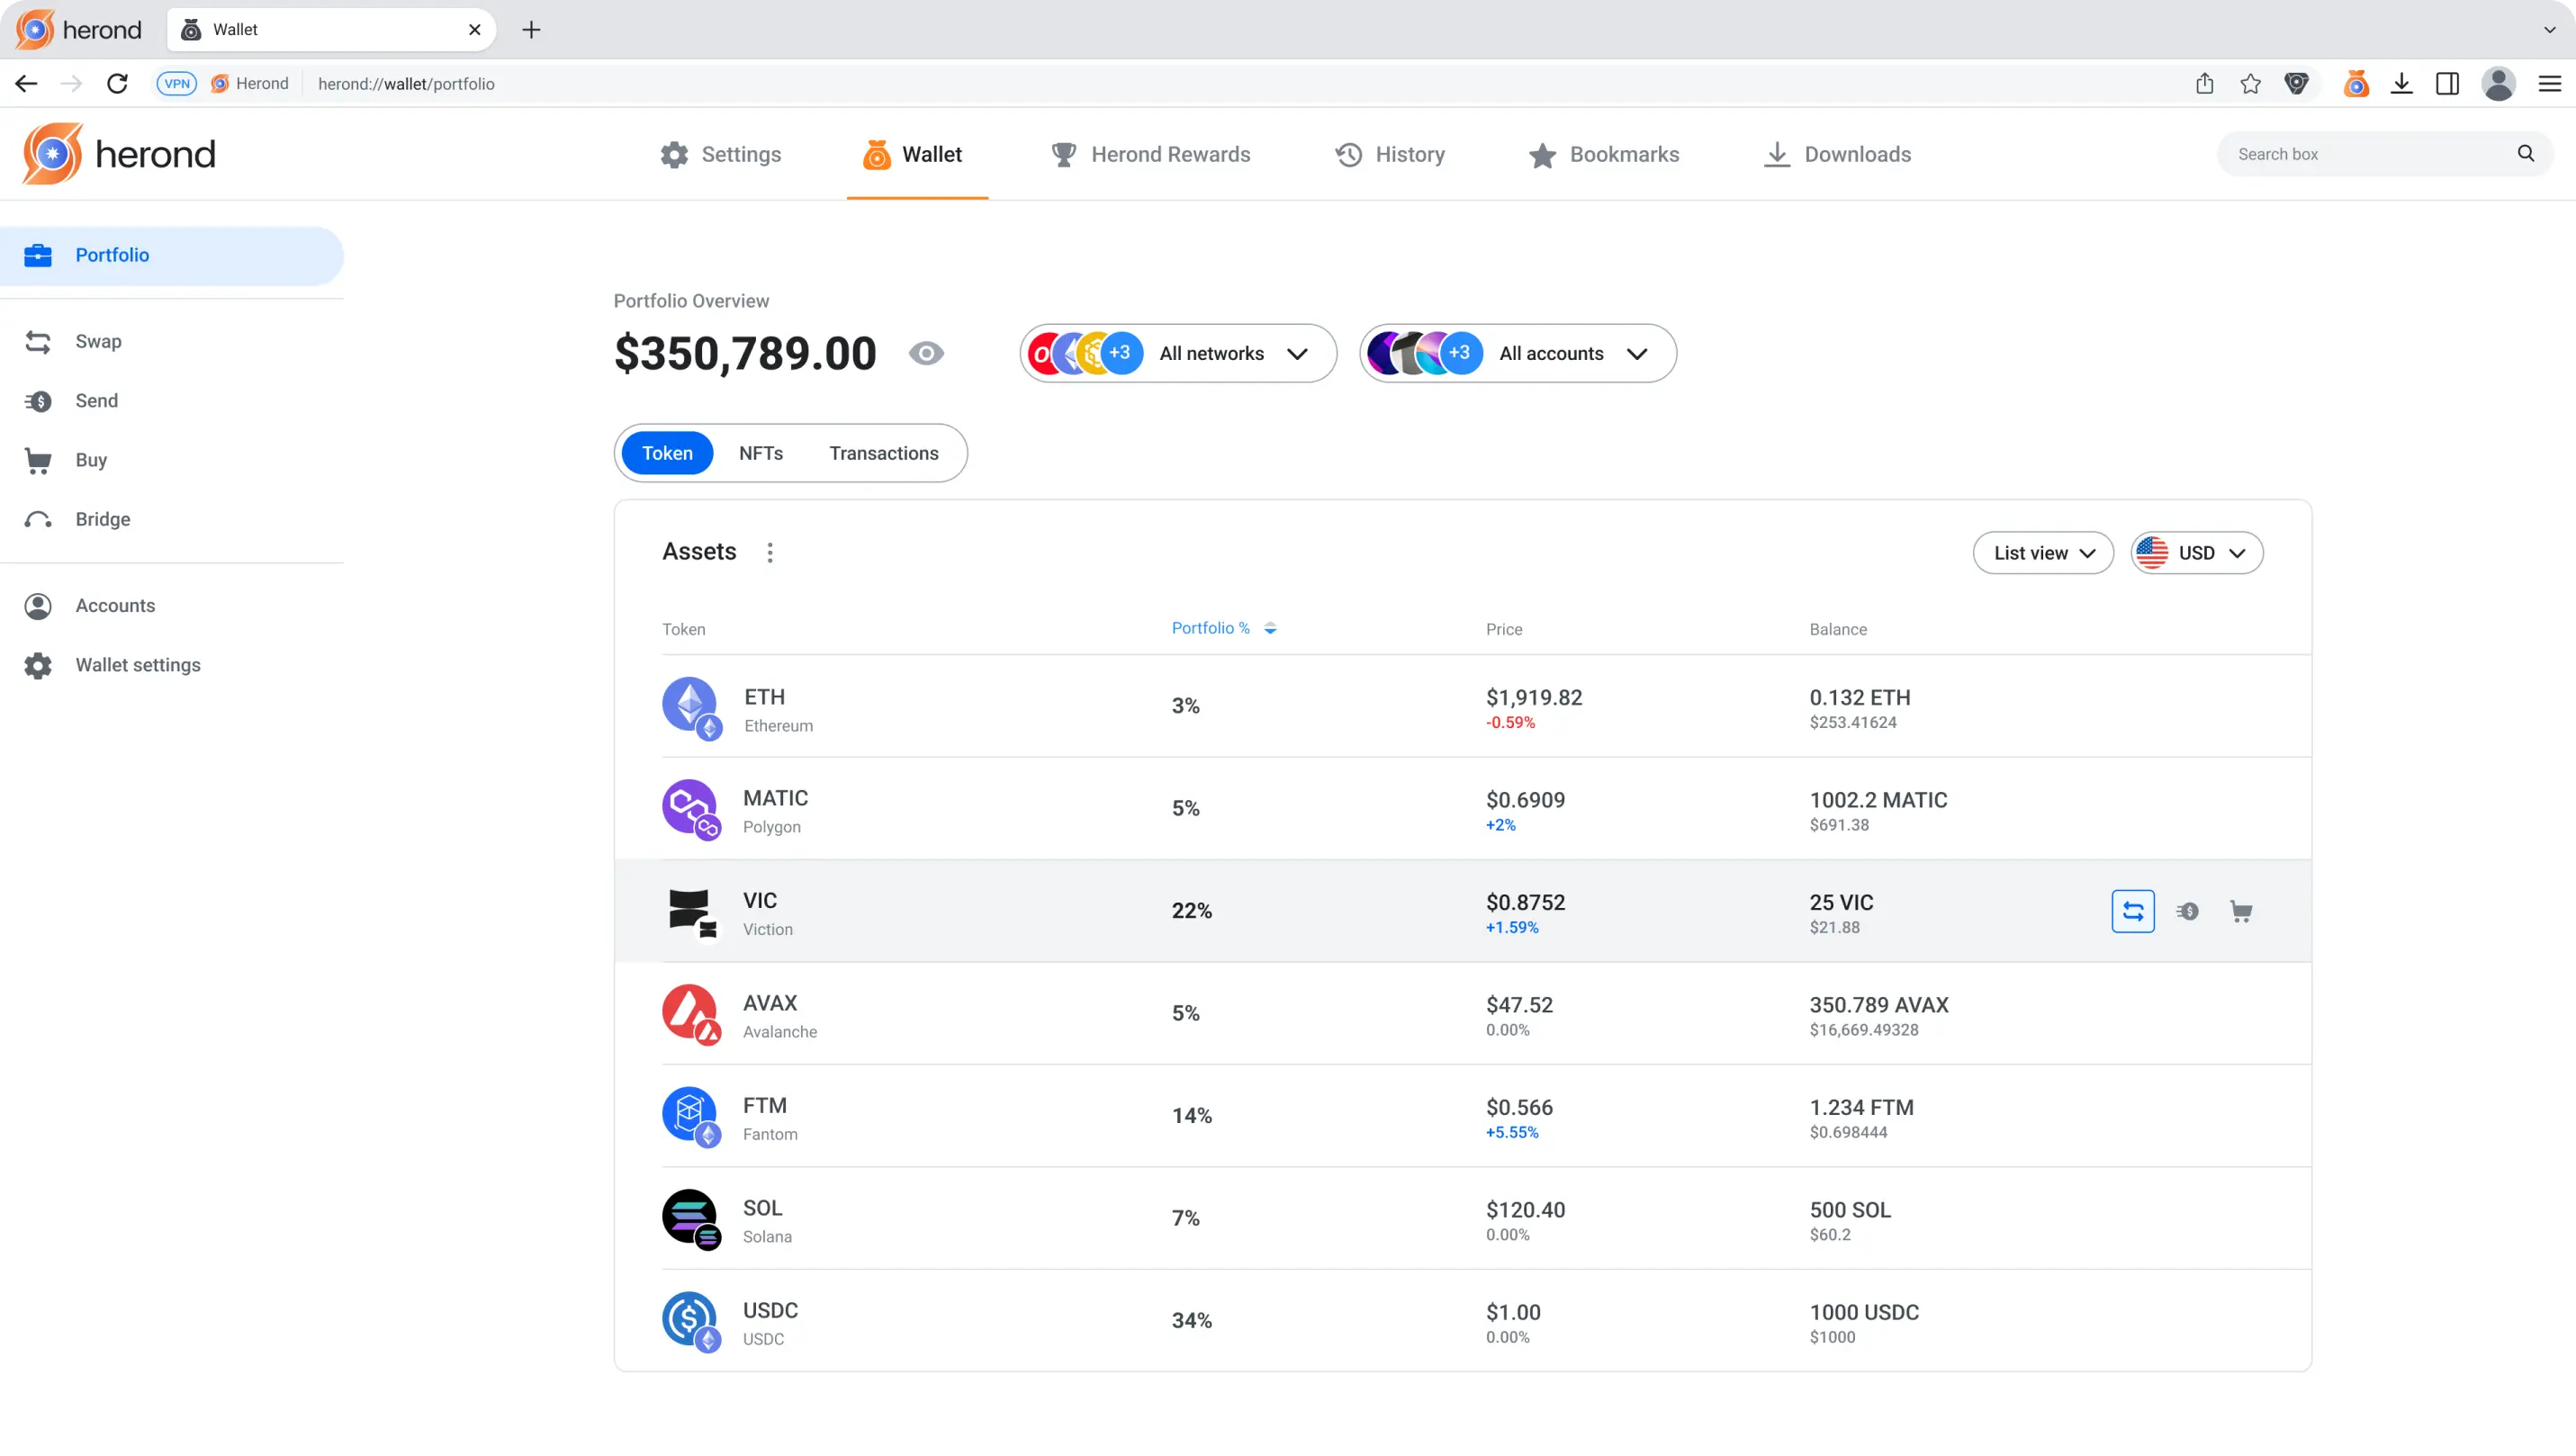The width and height of the screenshot is (2576, 1456).
Task: Open Herond Rewards page
Action: (1150, 154)
